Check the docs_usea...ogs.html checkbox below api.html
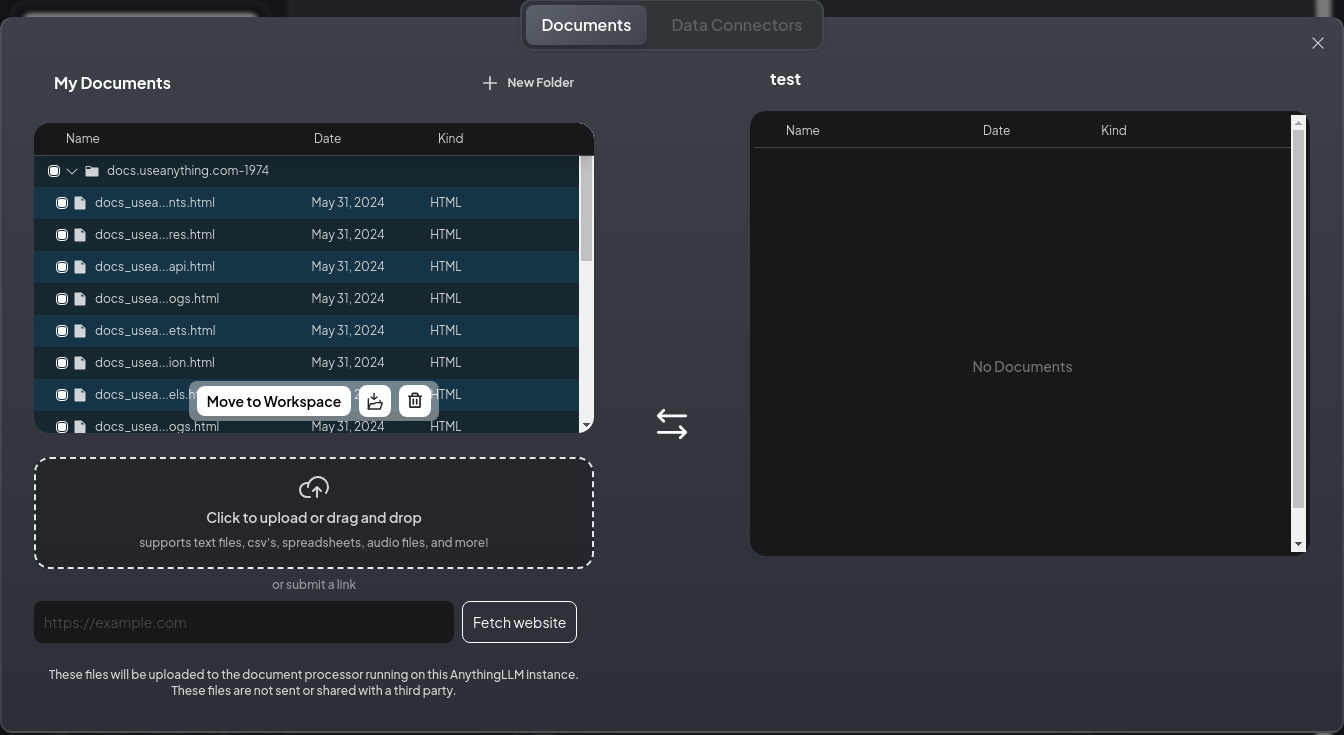The width and height of the screenshot is (1344, 735). (62, 299)
